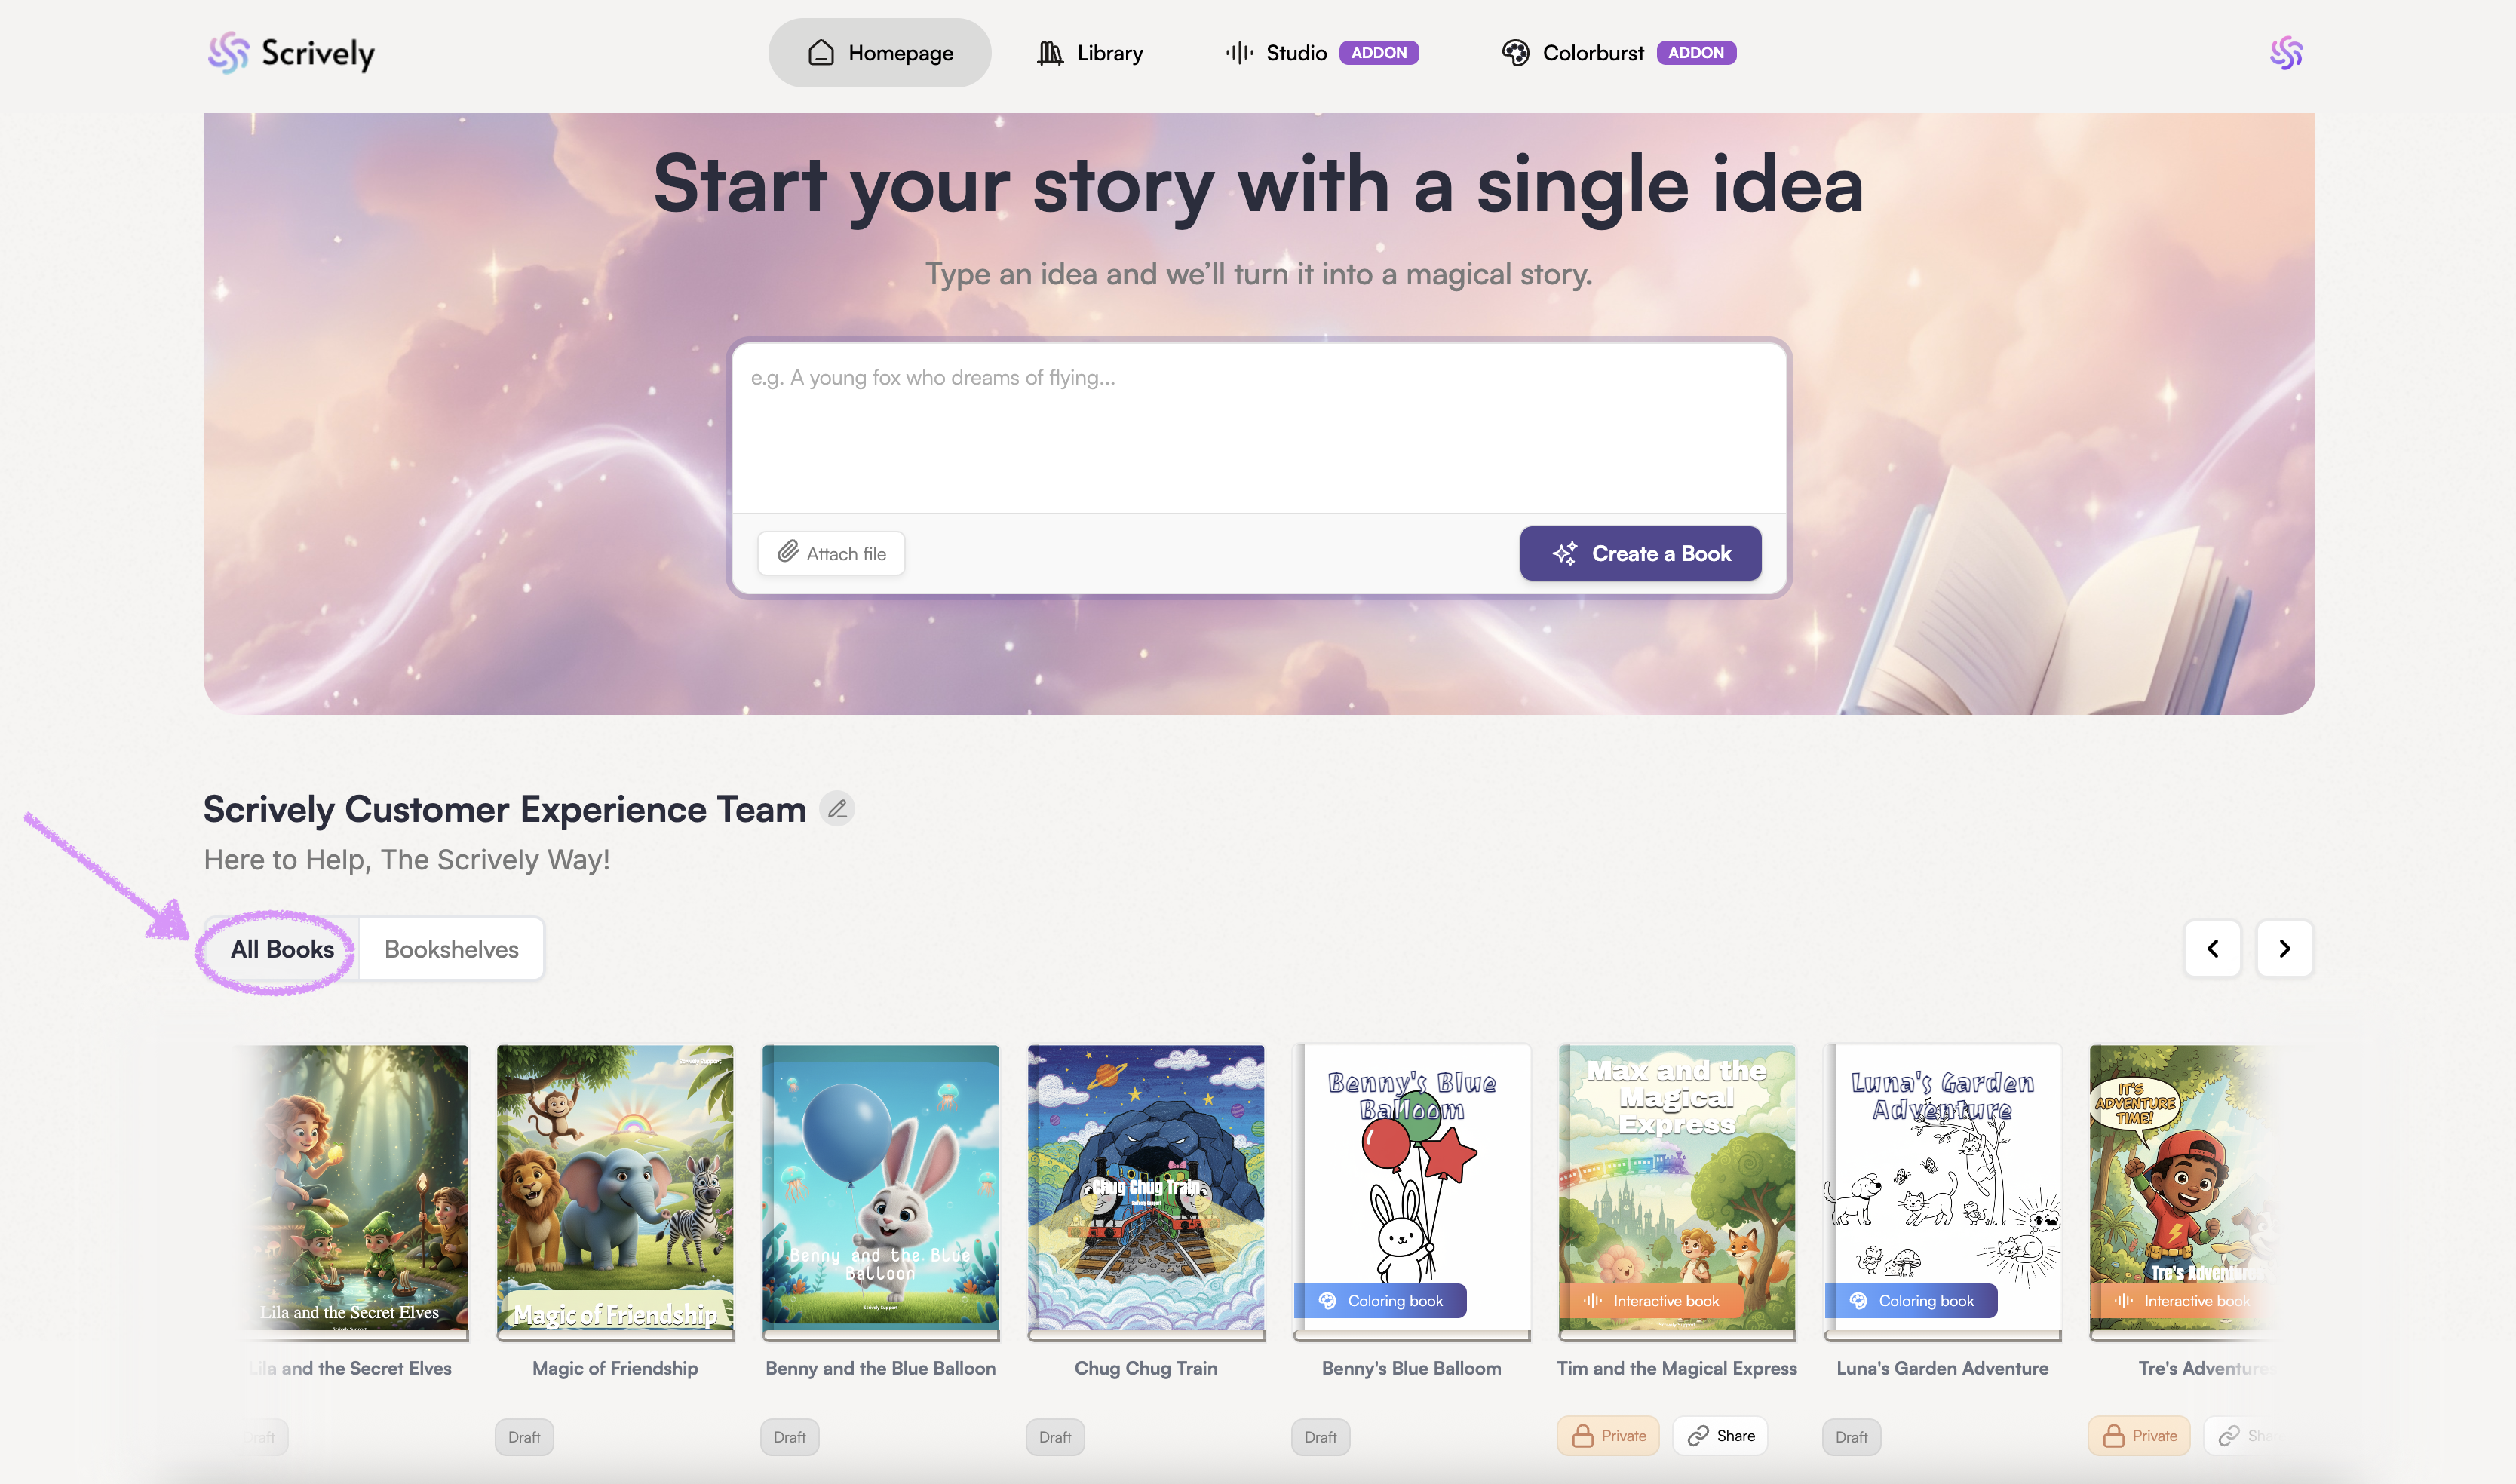Click the story idea text field
The height and width of the screenshot is (1484, 2516).
point(1259,428)
